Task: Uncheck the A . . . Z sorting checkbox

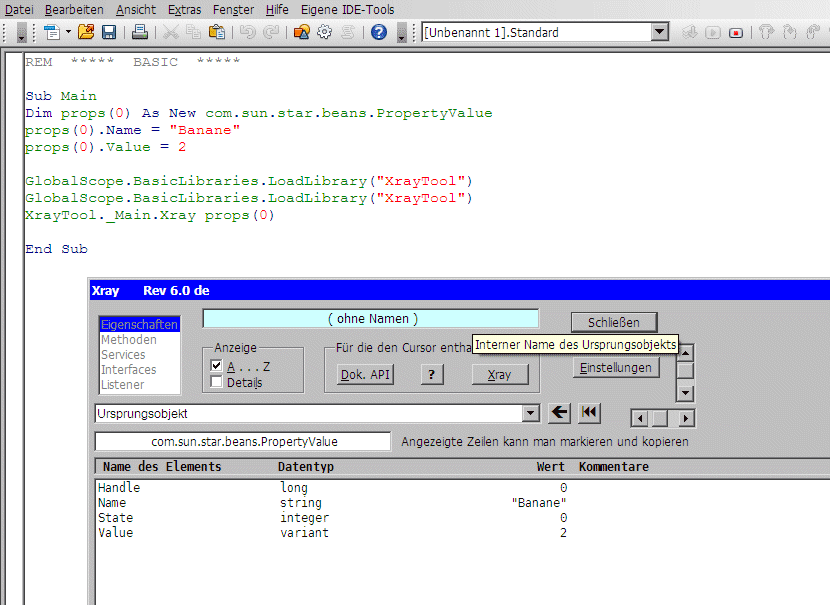Action: coord(217,367)
